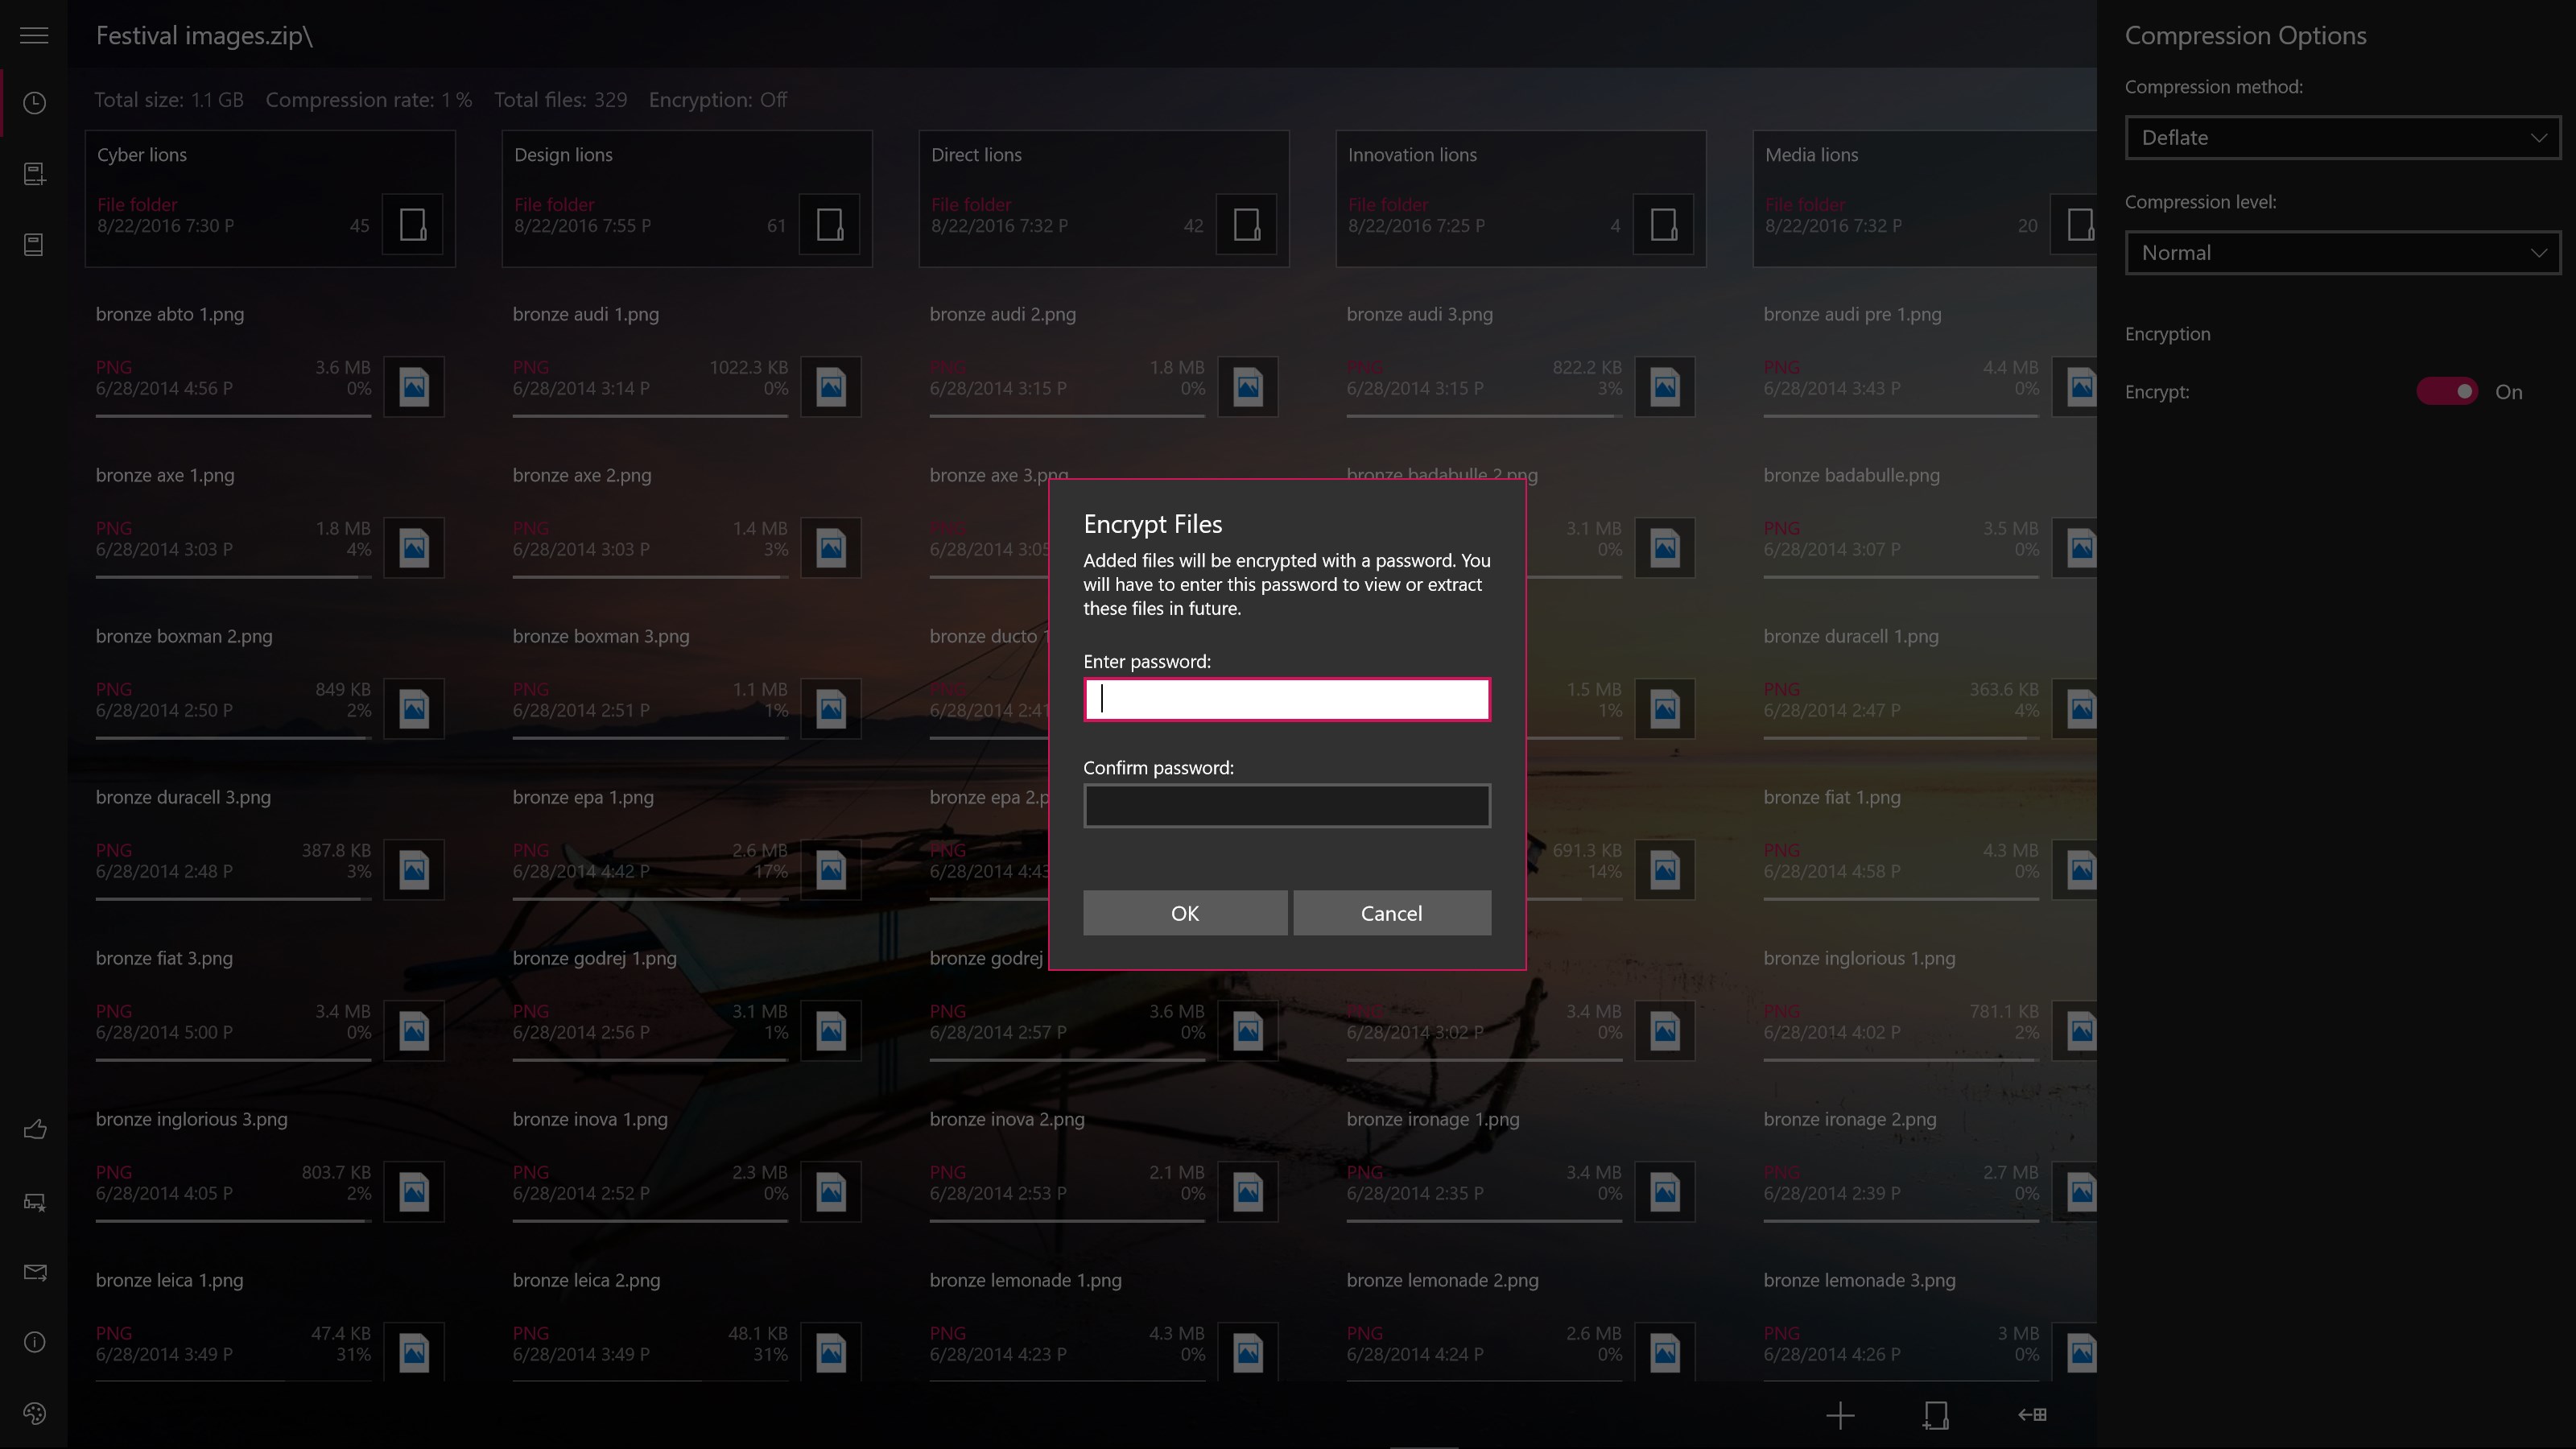The height and width of the screenshot is (1449, 2576).
Task: Click the thumbs-up rate icon in sidebar
Action: tap(34, 1130)
